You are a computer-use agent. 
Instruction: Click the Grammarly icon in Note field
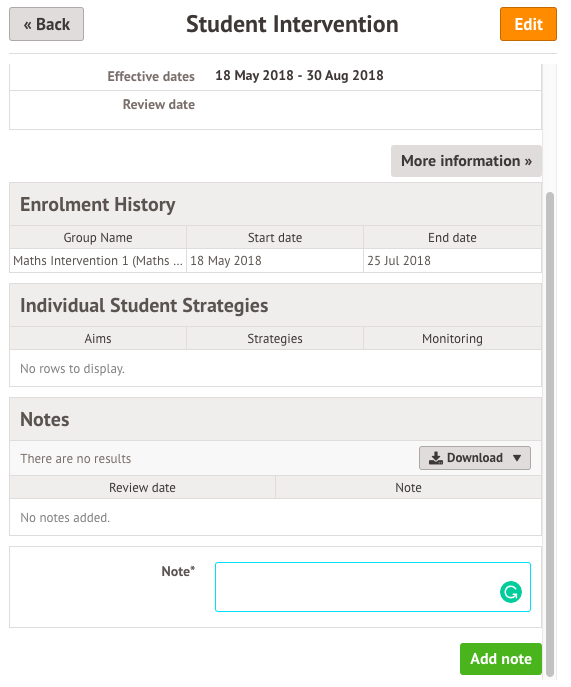511,592
